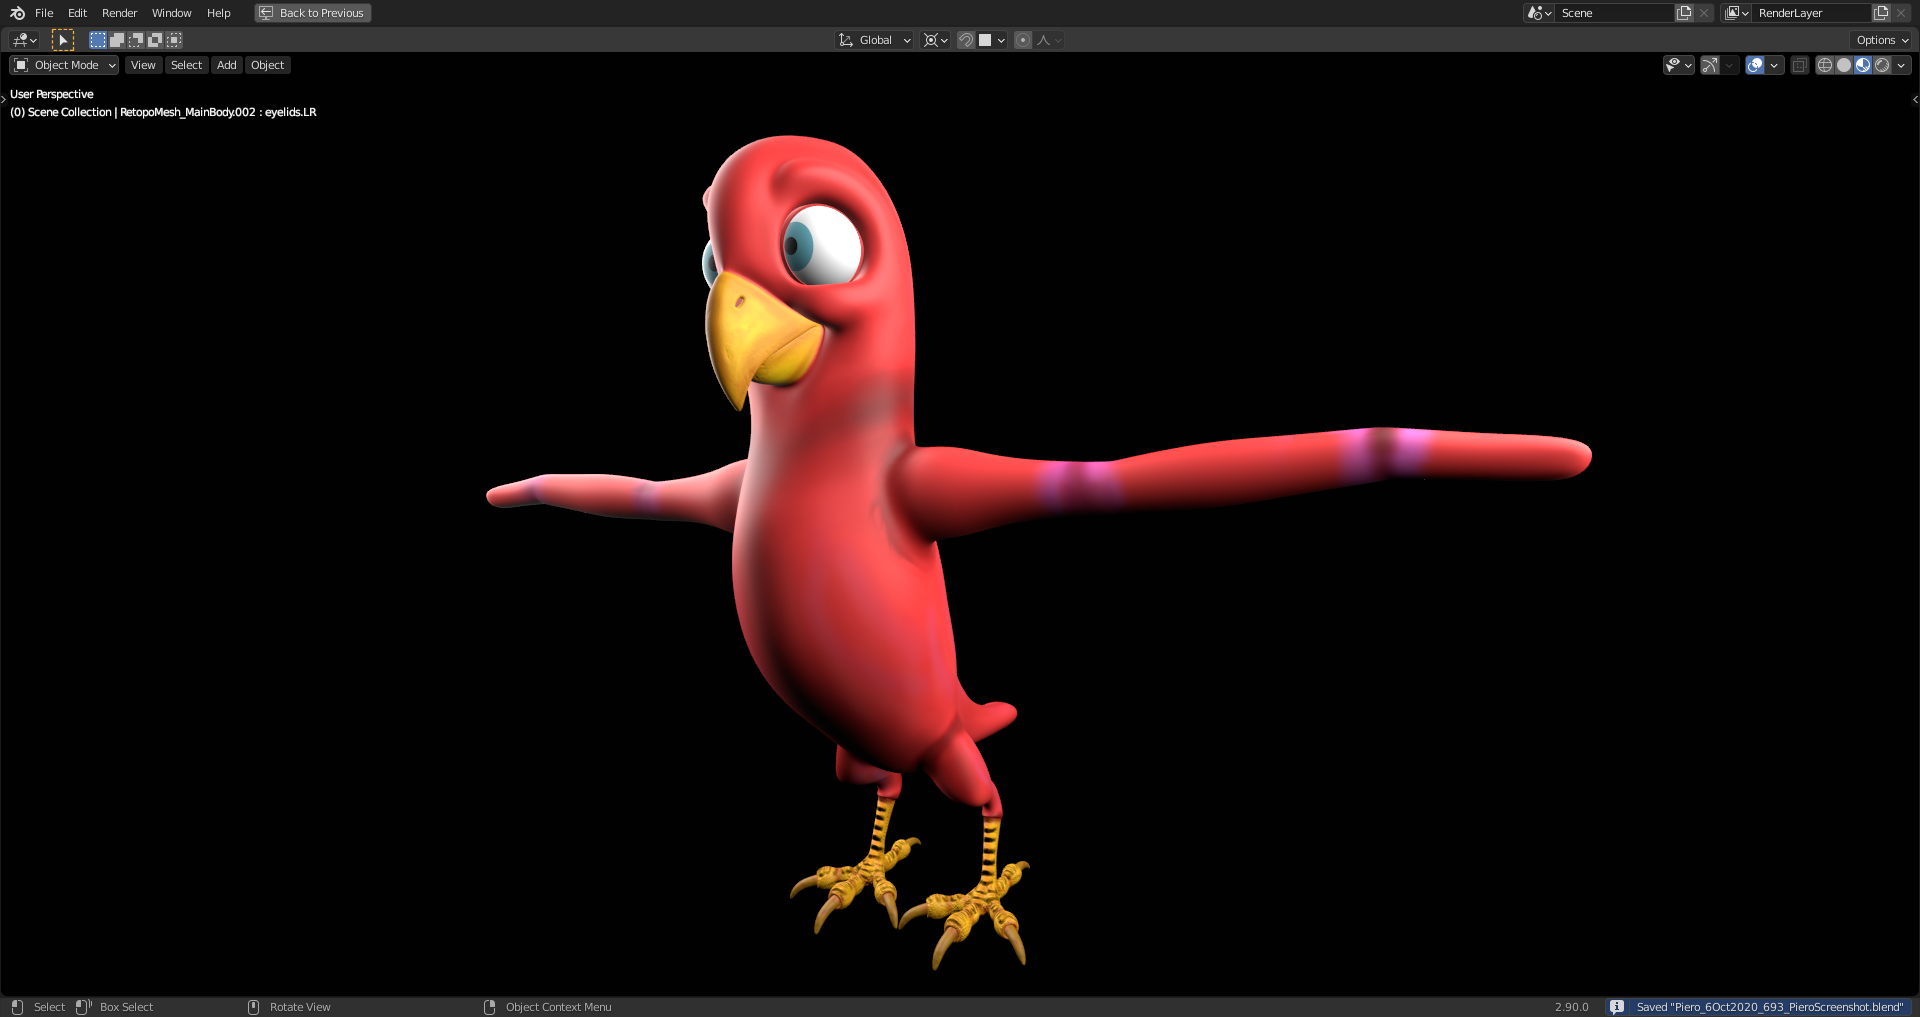This screenshot has height=1017, width=1920.
Task: Open the Object menu in the 3D viewport
Action: [267, 64]
